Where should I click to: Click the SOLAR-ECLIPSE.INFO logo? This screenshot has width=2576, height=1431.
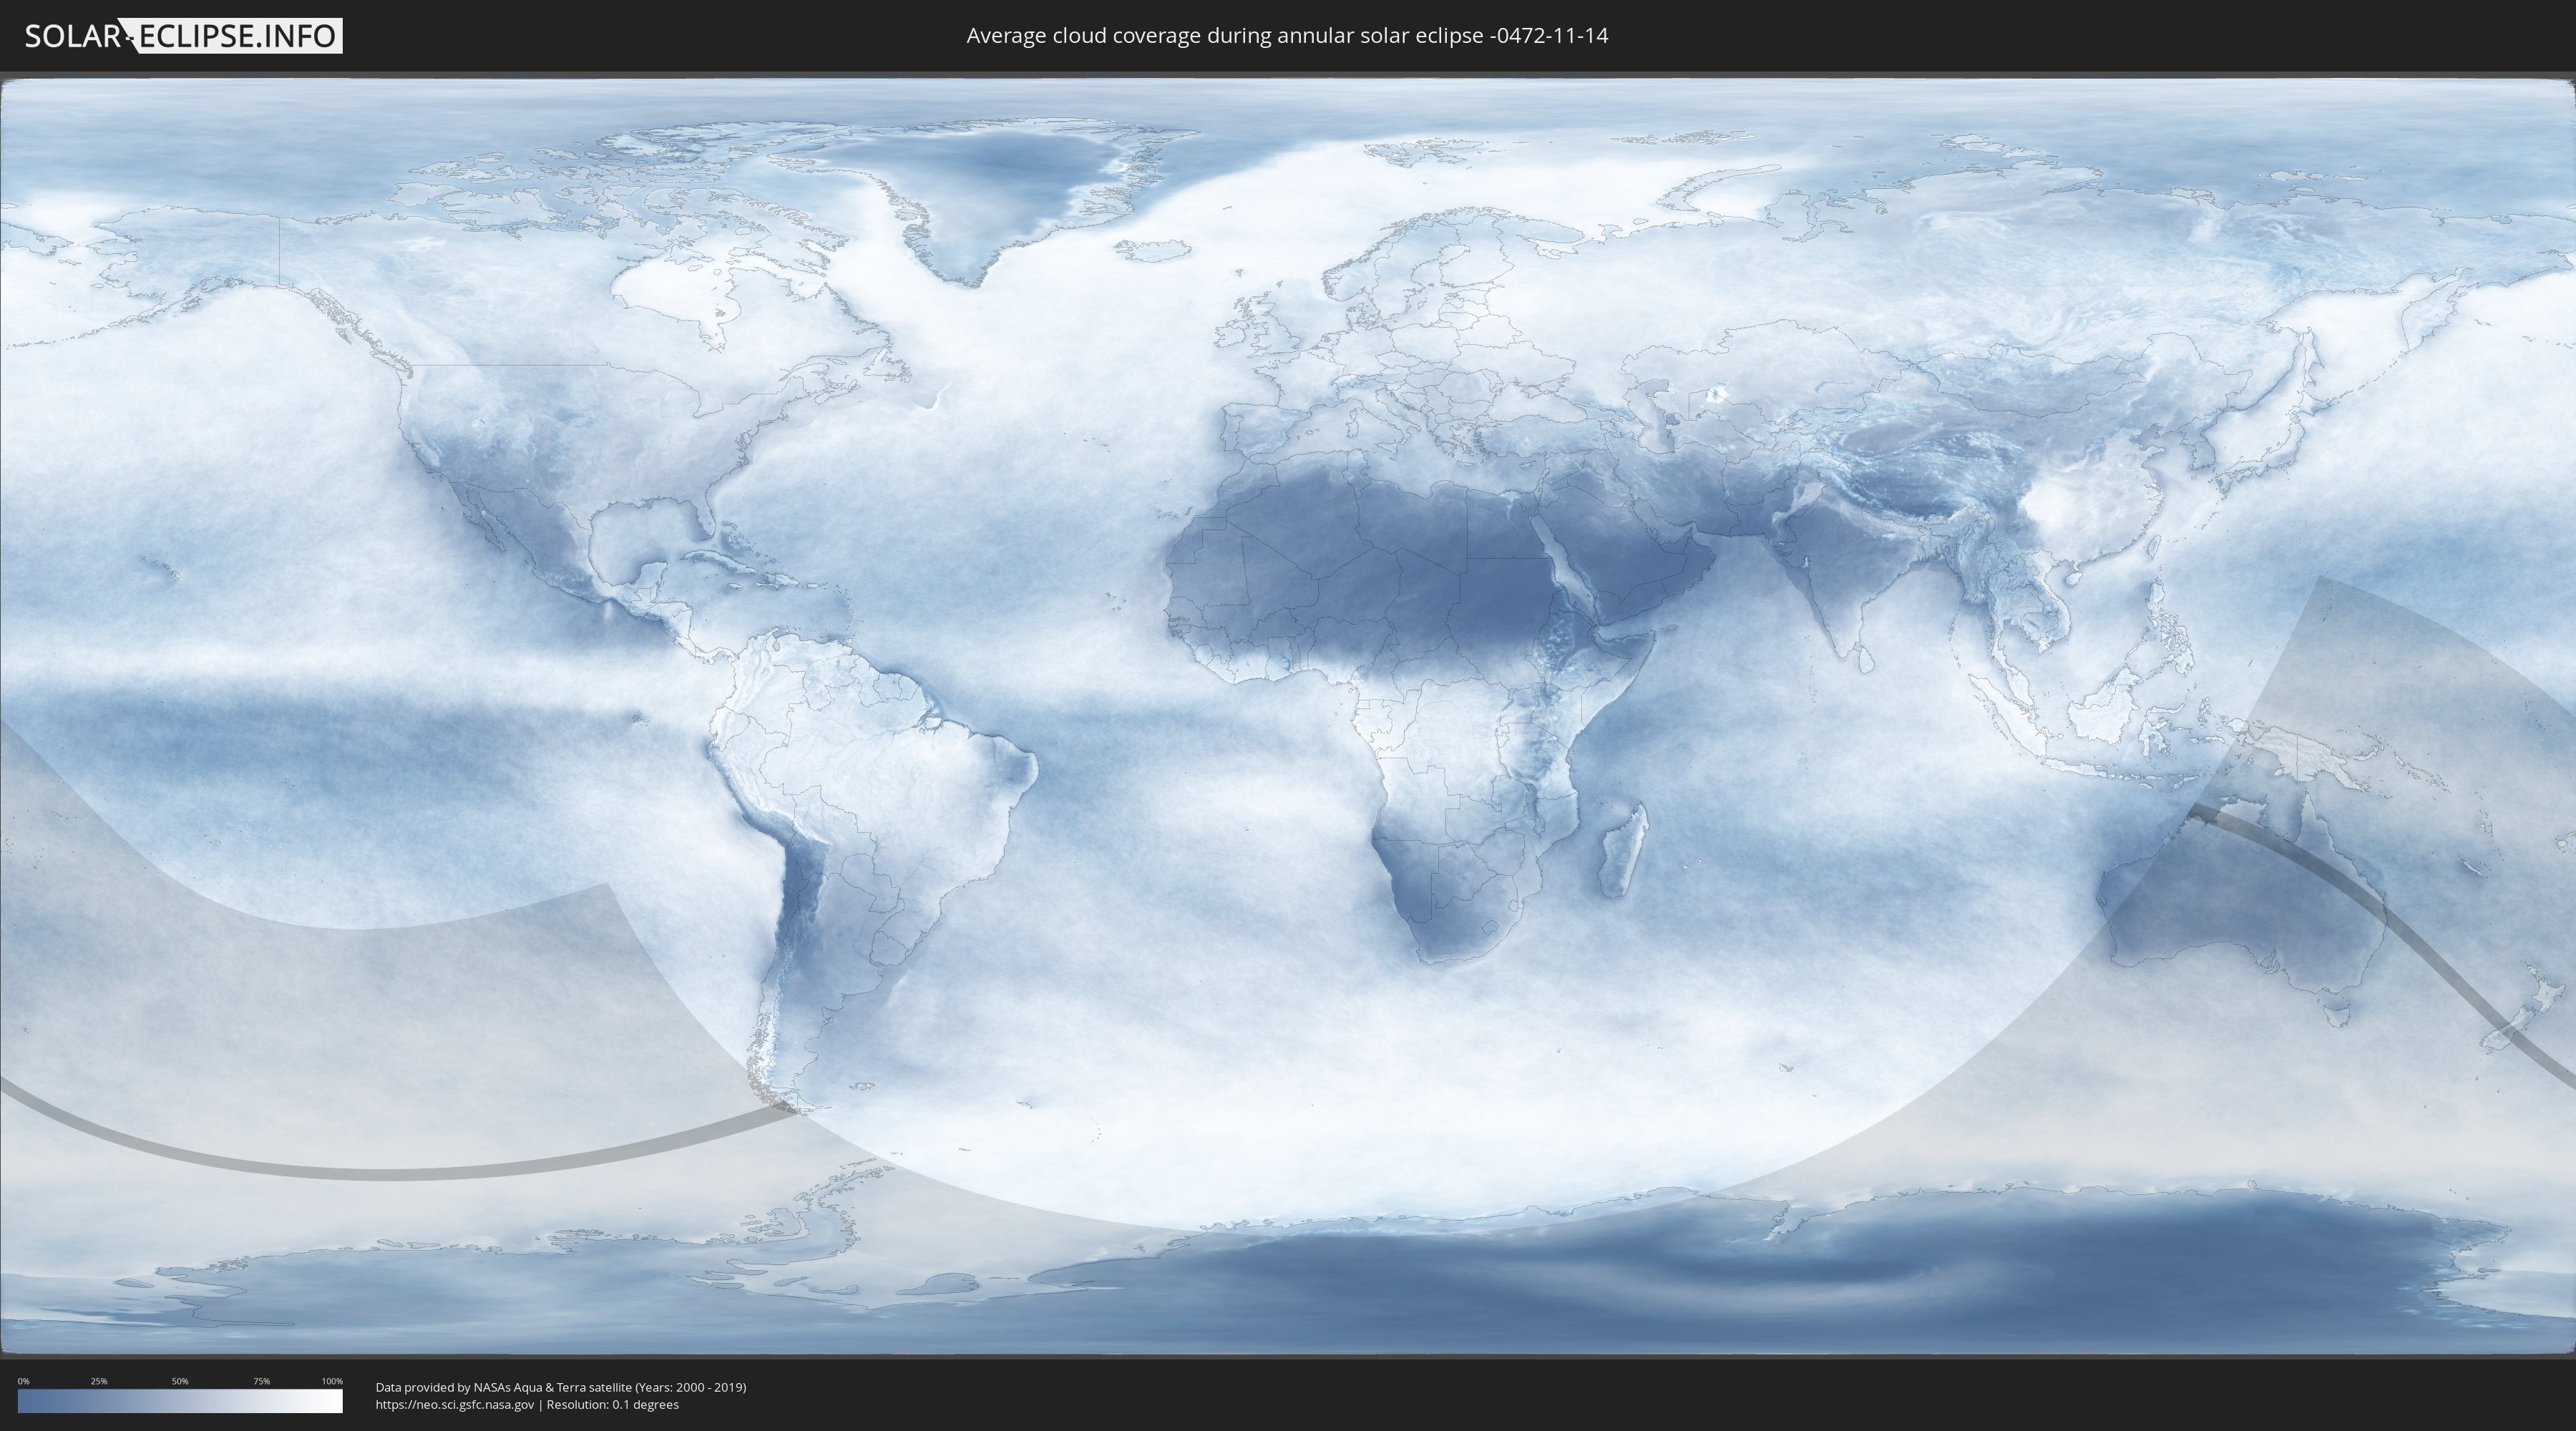click(183, 36)
